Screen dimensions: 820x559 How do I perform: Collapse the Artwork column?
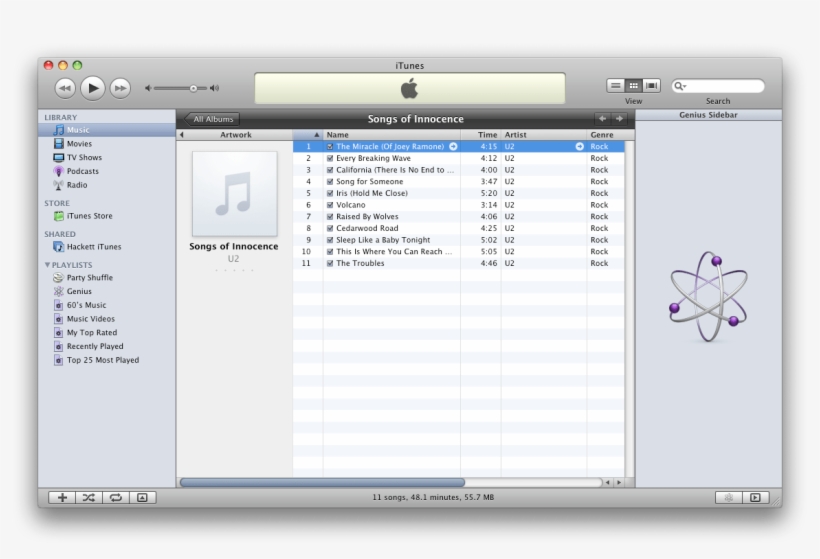pos(181,135)
